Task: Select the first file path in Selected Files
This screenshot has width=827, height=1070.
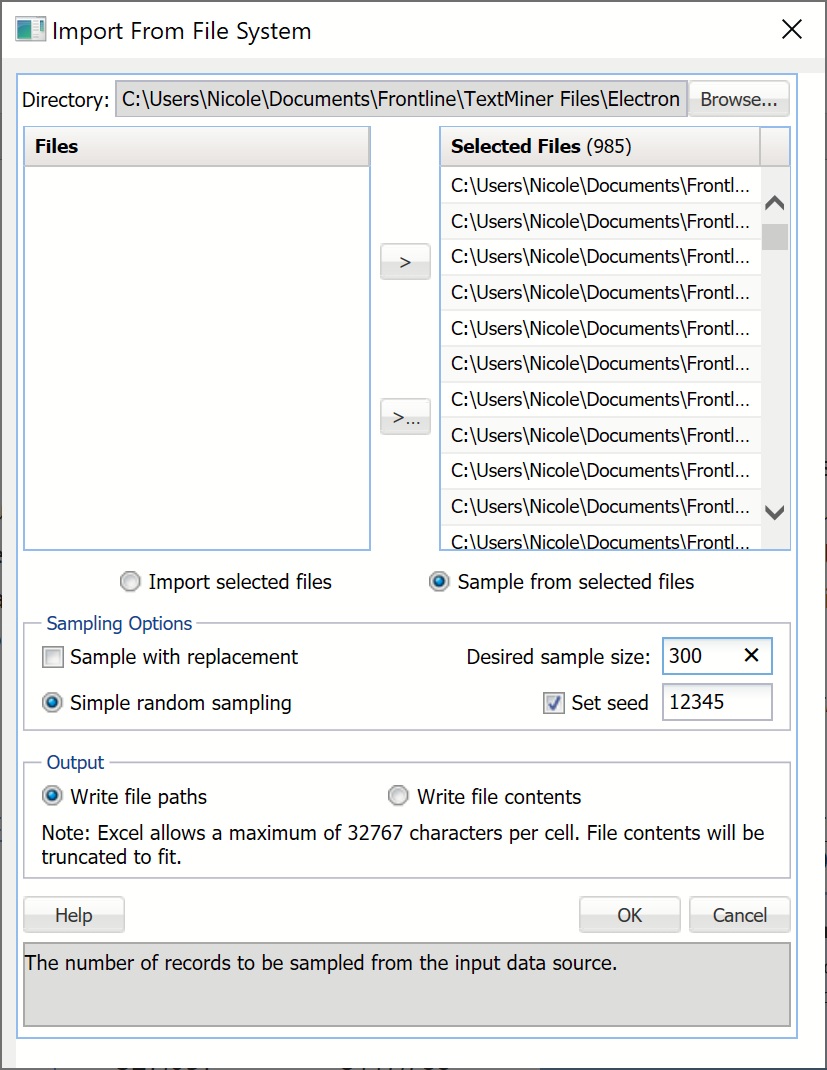Action: 600,185
